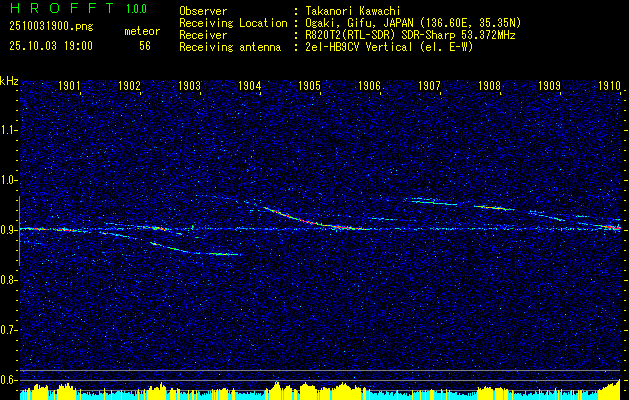Click the bright meteor echo descending between 1904 and 1906
629x400 pixels.
pyautogui.click(x=317, y=221)
